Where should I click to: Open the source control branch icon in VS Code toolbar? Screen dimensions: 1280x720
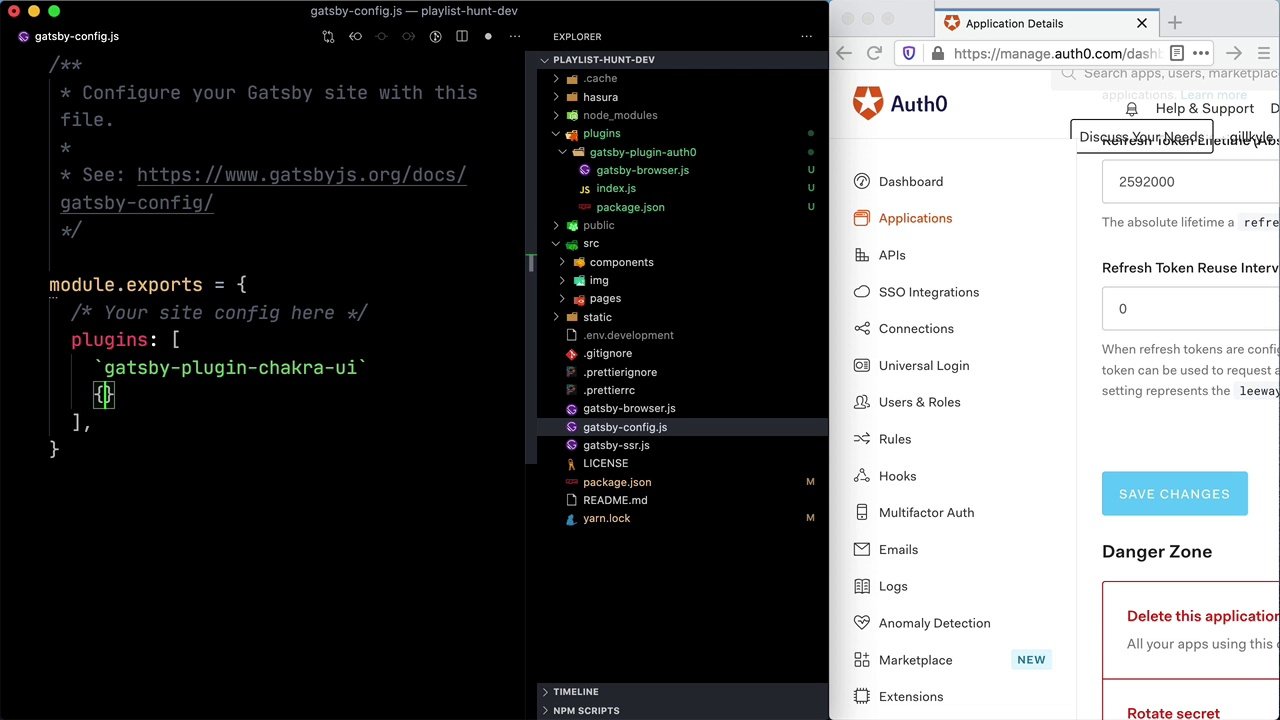[328, 36]
